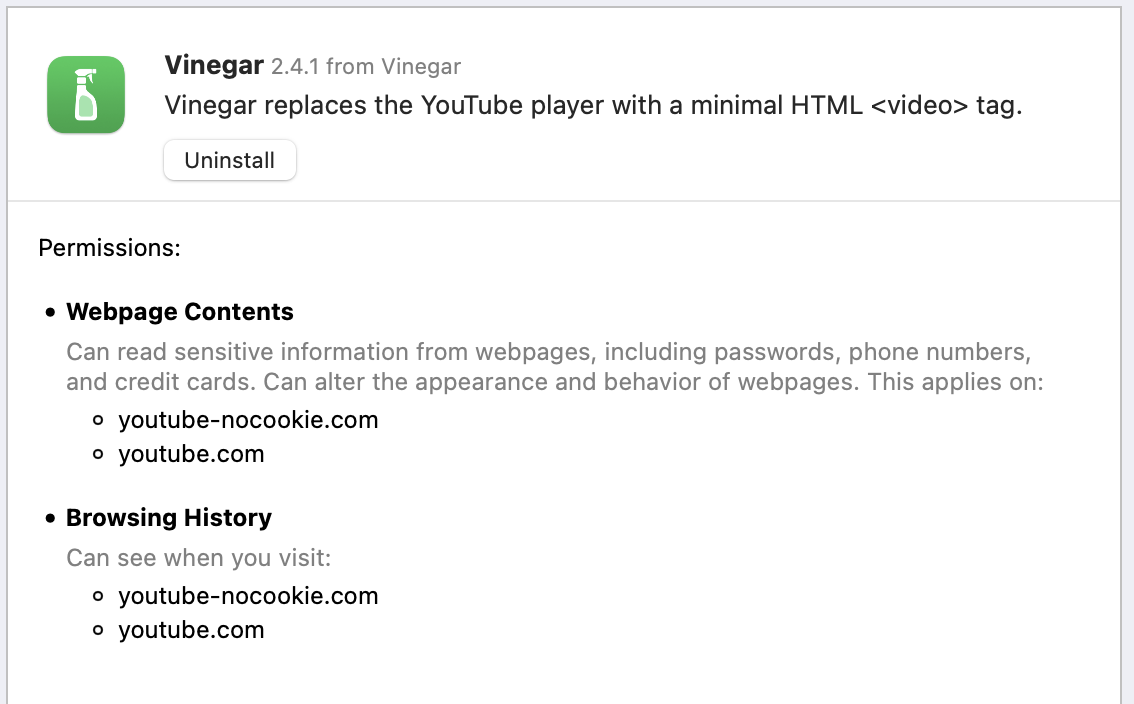The image size is (1134, 704).
Task: Click the bullet before Browsing History
Action: [51, 519]
